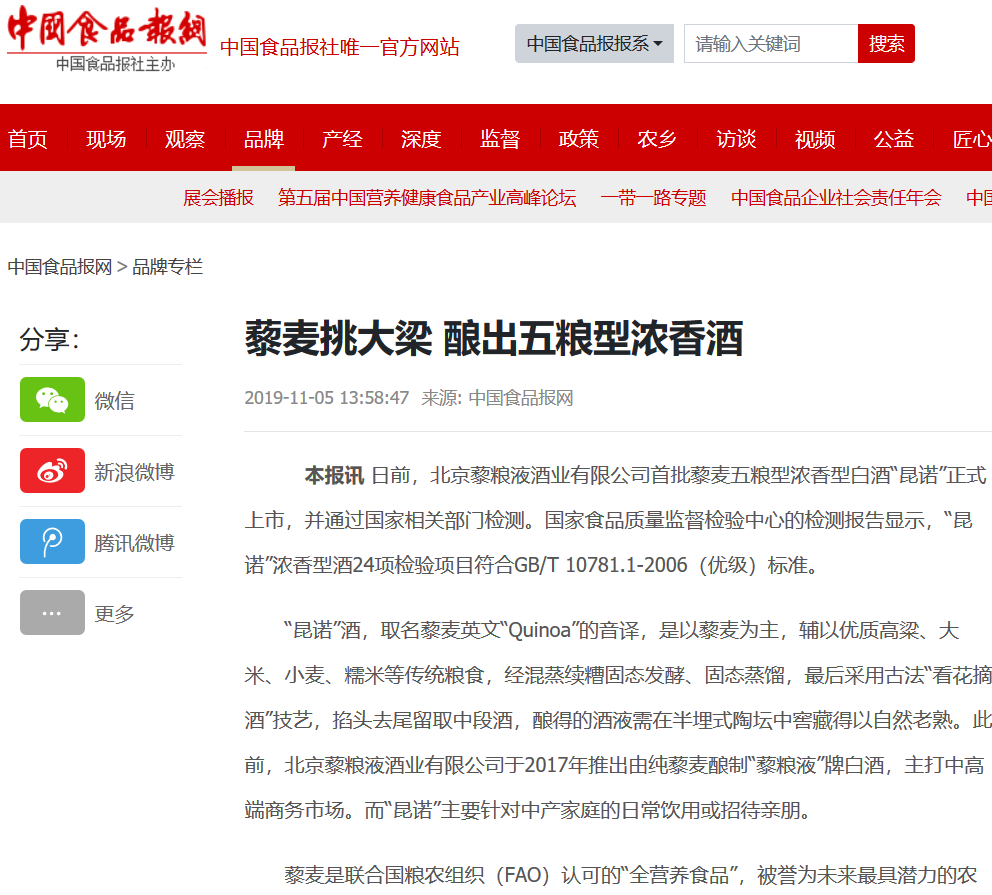Click the article title 藜麦挑大梁 酿出五粮型浓香酒
This screenshot has width=992, height=895.
494,338
